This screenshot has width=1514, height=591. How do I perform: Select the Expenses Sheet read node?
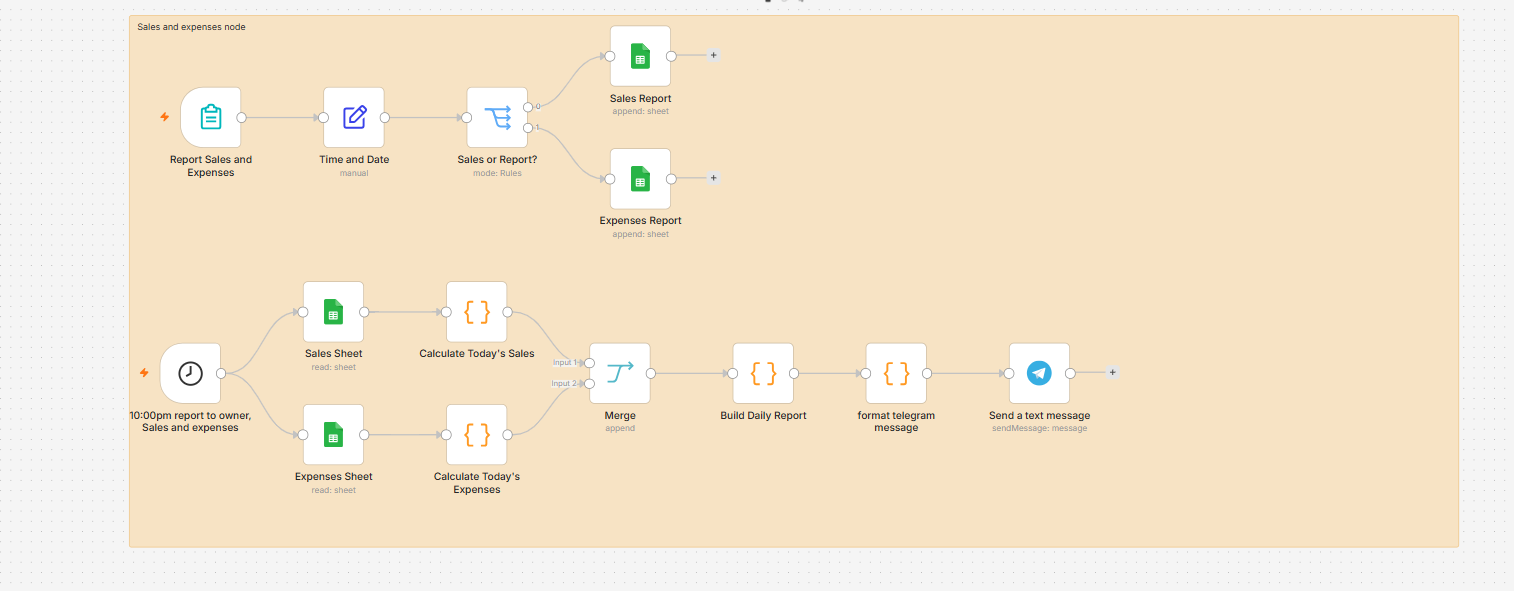pos(333,434)
